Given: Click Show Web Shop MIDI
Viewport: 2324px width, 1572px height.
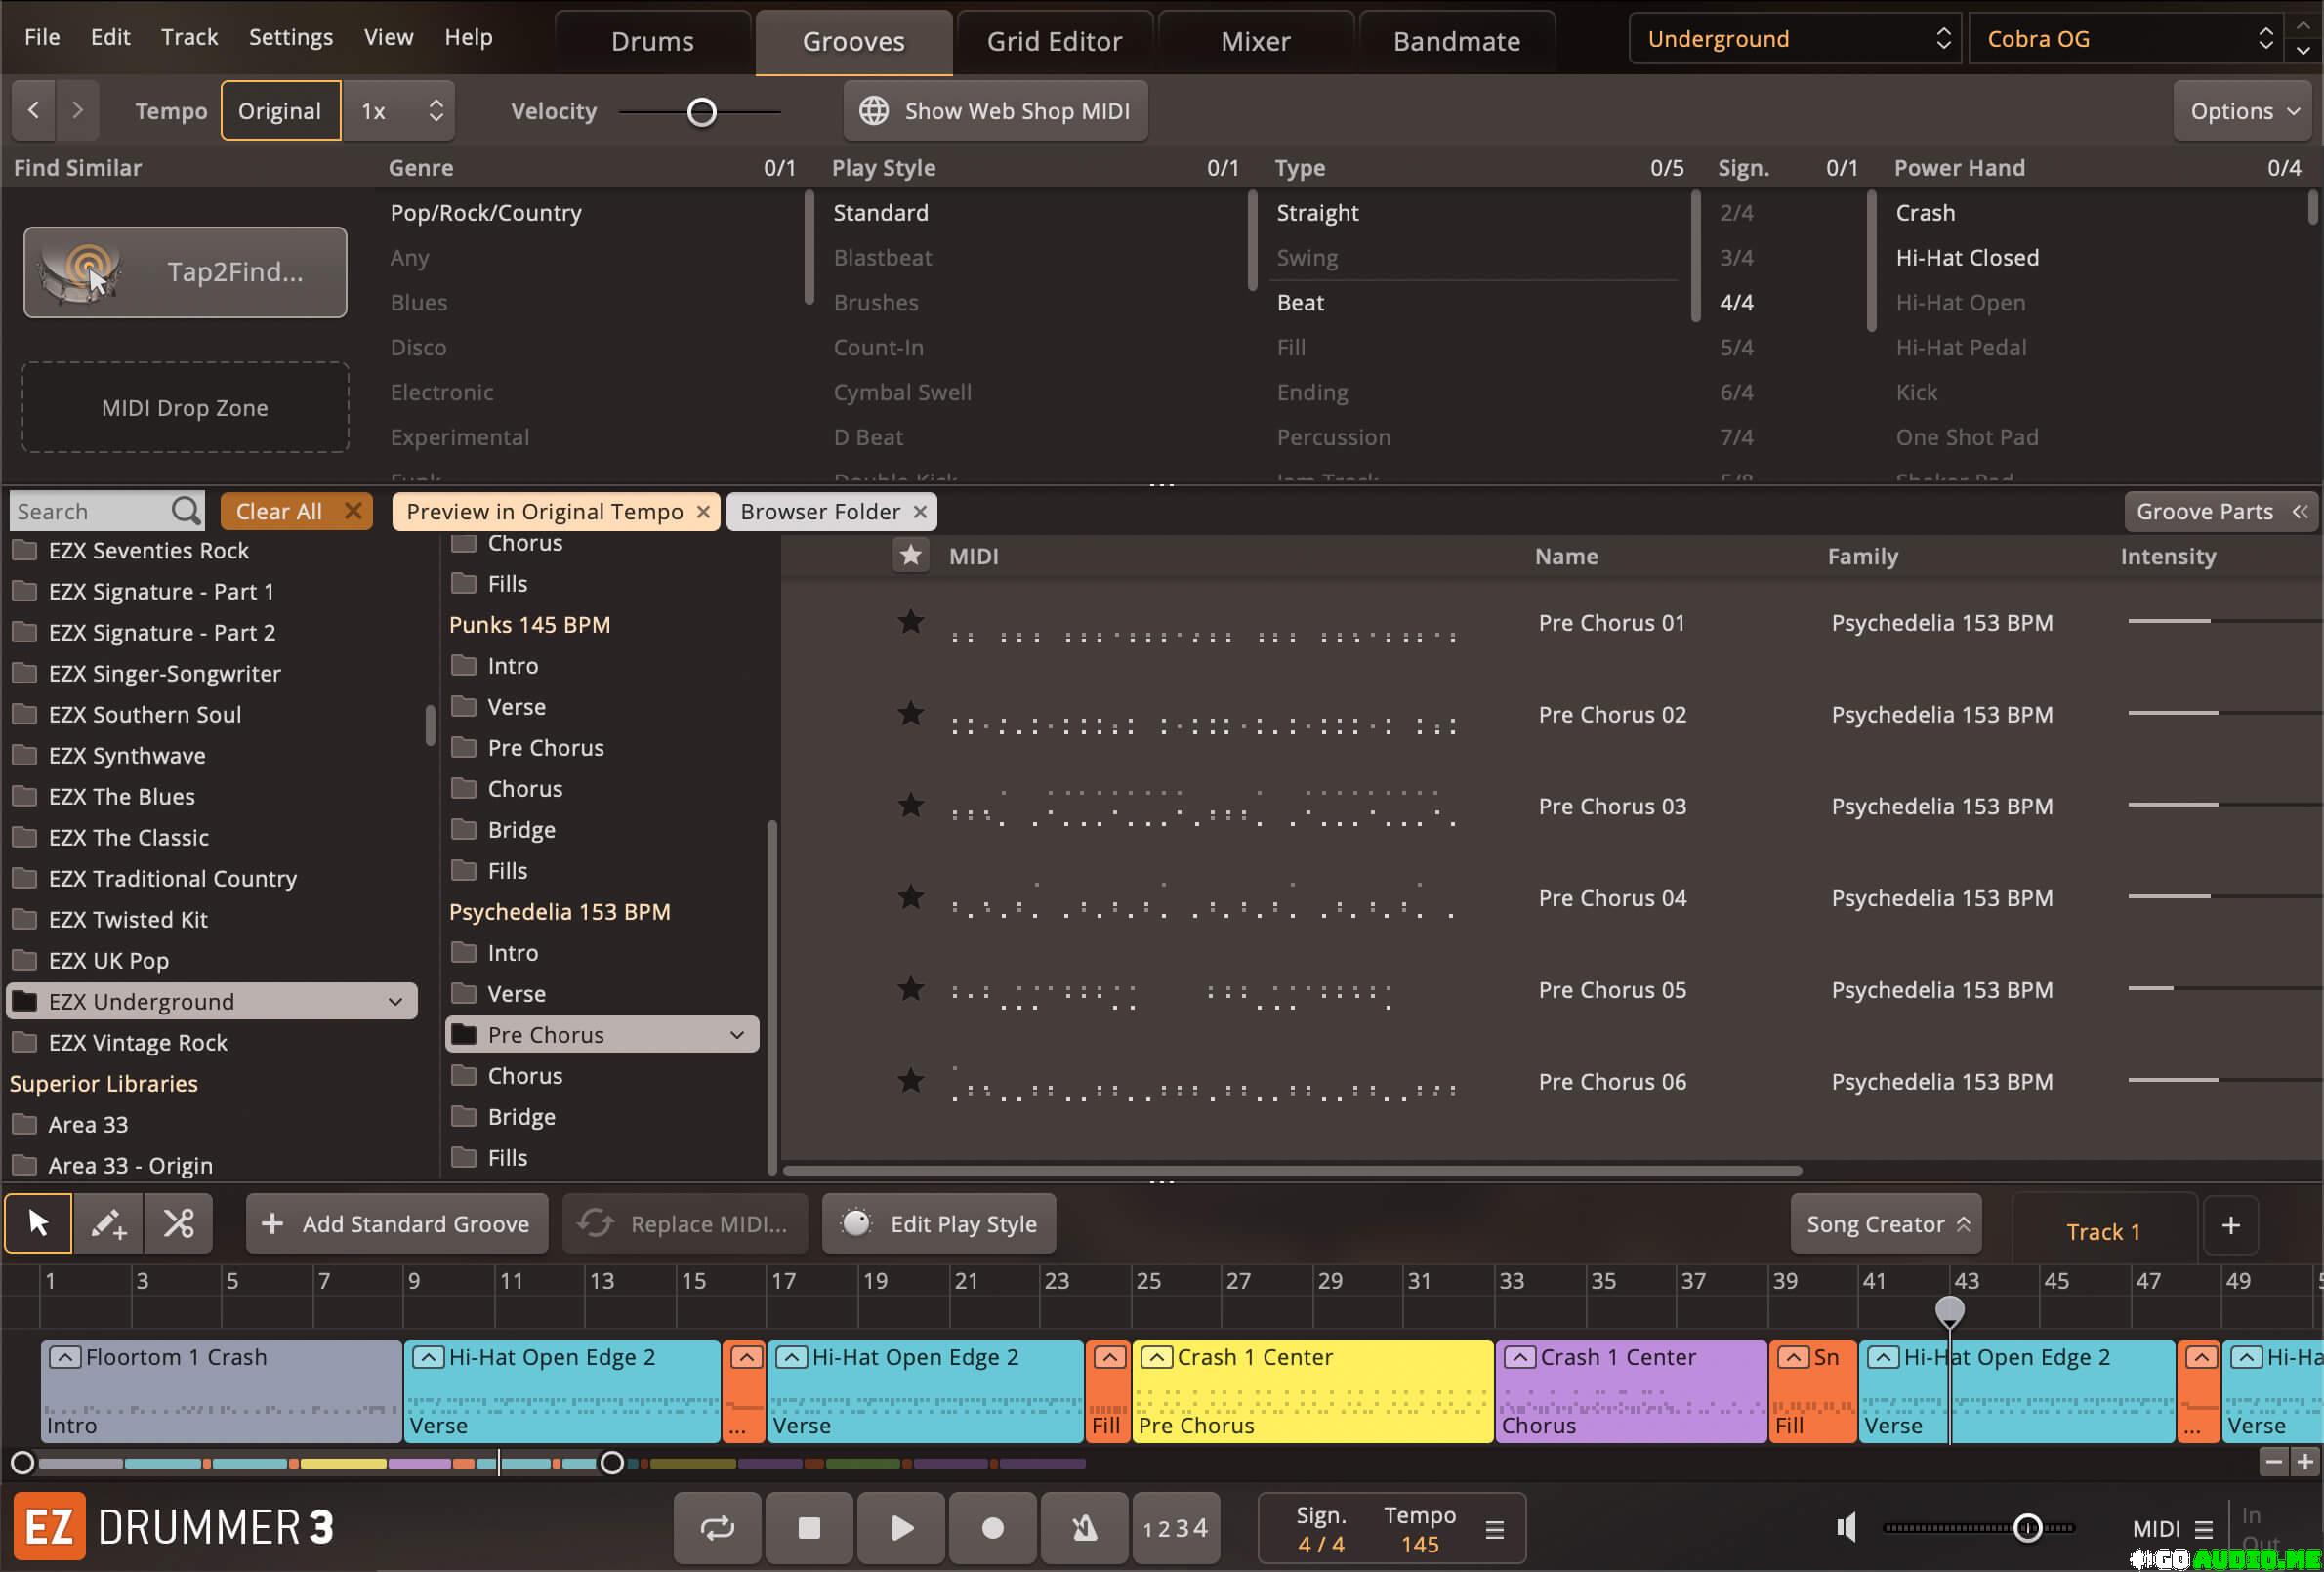Looking at the screenshot, I should tap(995, 110).
